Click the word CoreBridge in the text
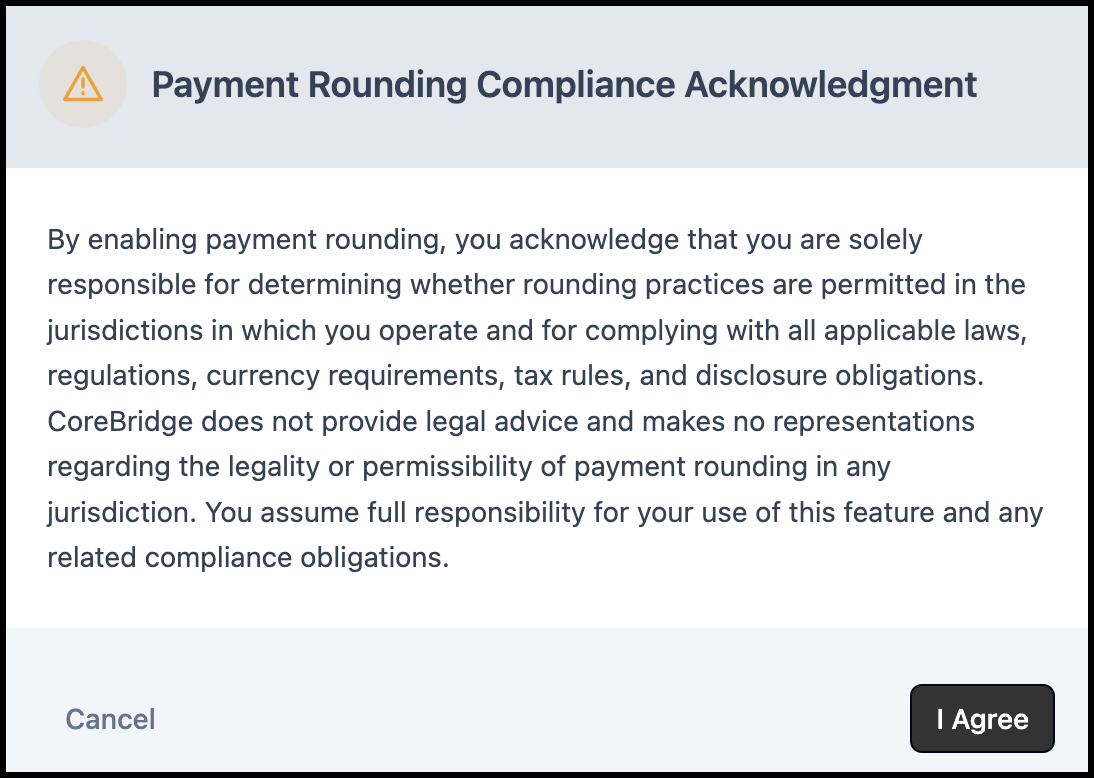Viewport: 1094px width, 778px height. [x=120, y=421]
